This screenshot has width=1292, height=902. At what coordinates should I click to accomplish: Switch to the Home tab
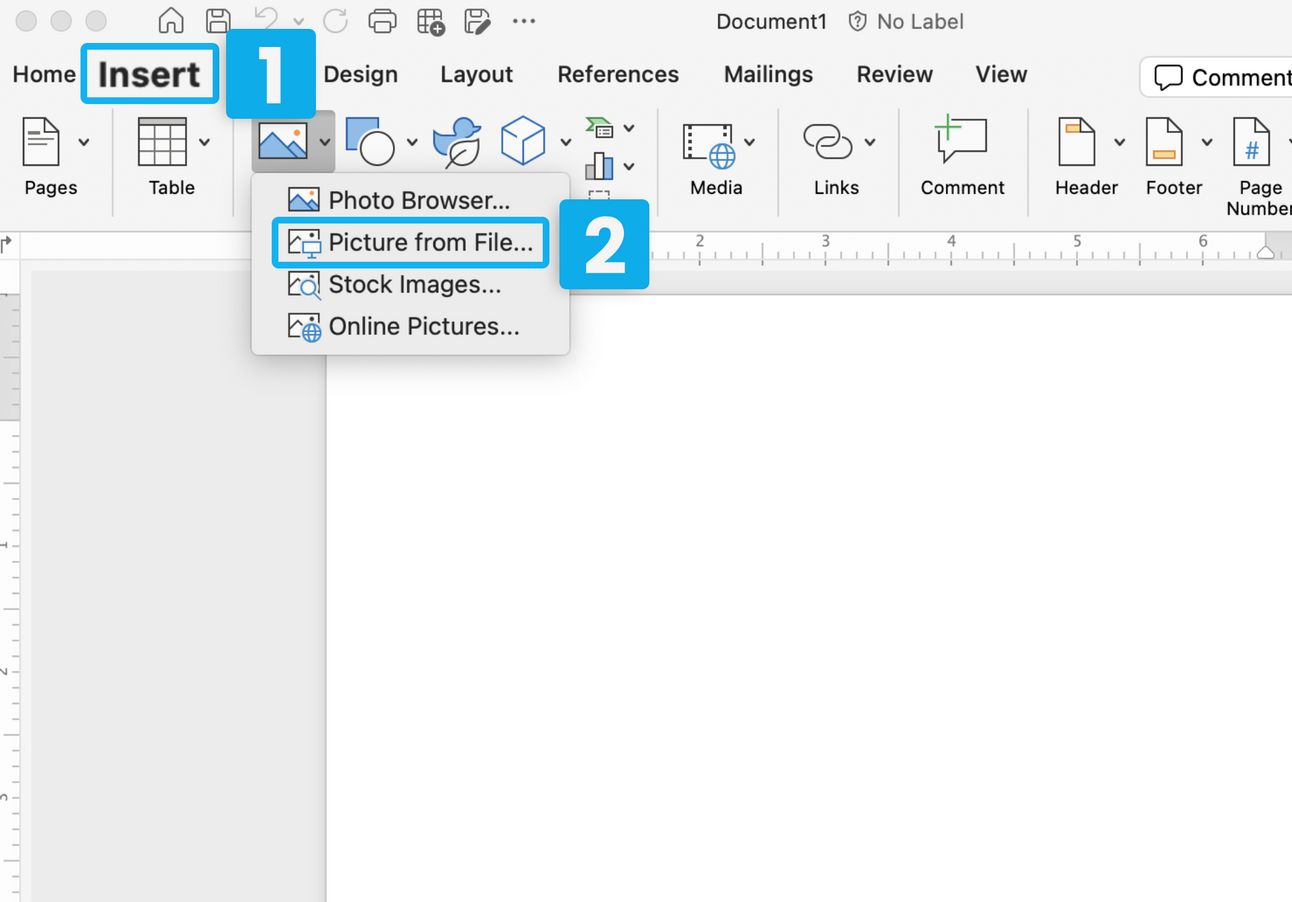pos(43,74)
